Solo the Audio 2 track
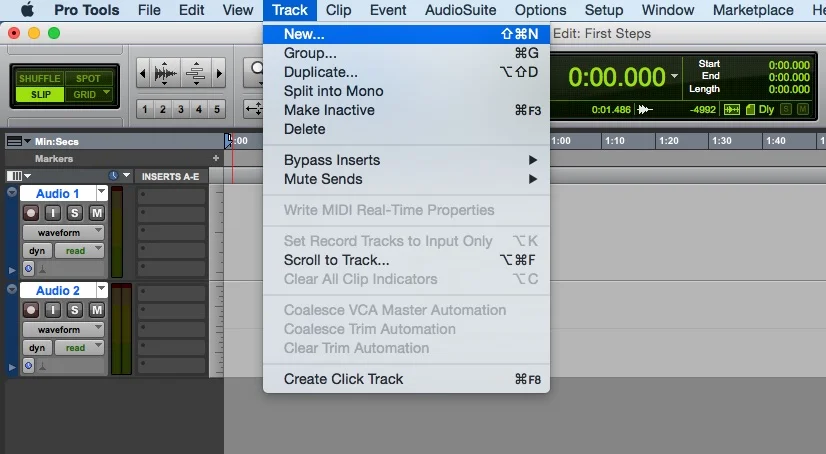 (75, 310)
